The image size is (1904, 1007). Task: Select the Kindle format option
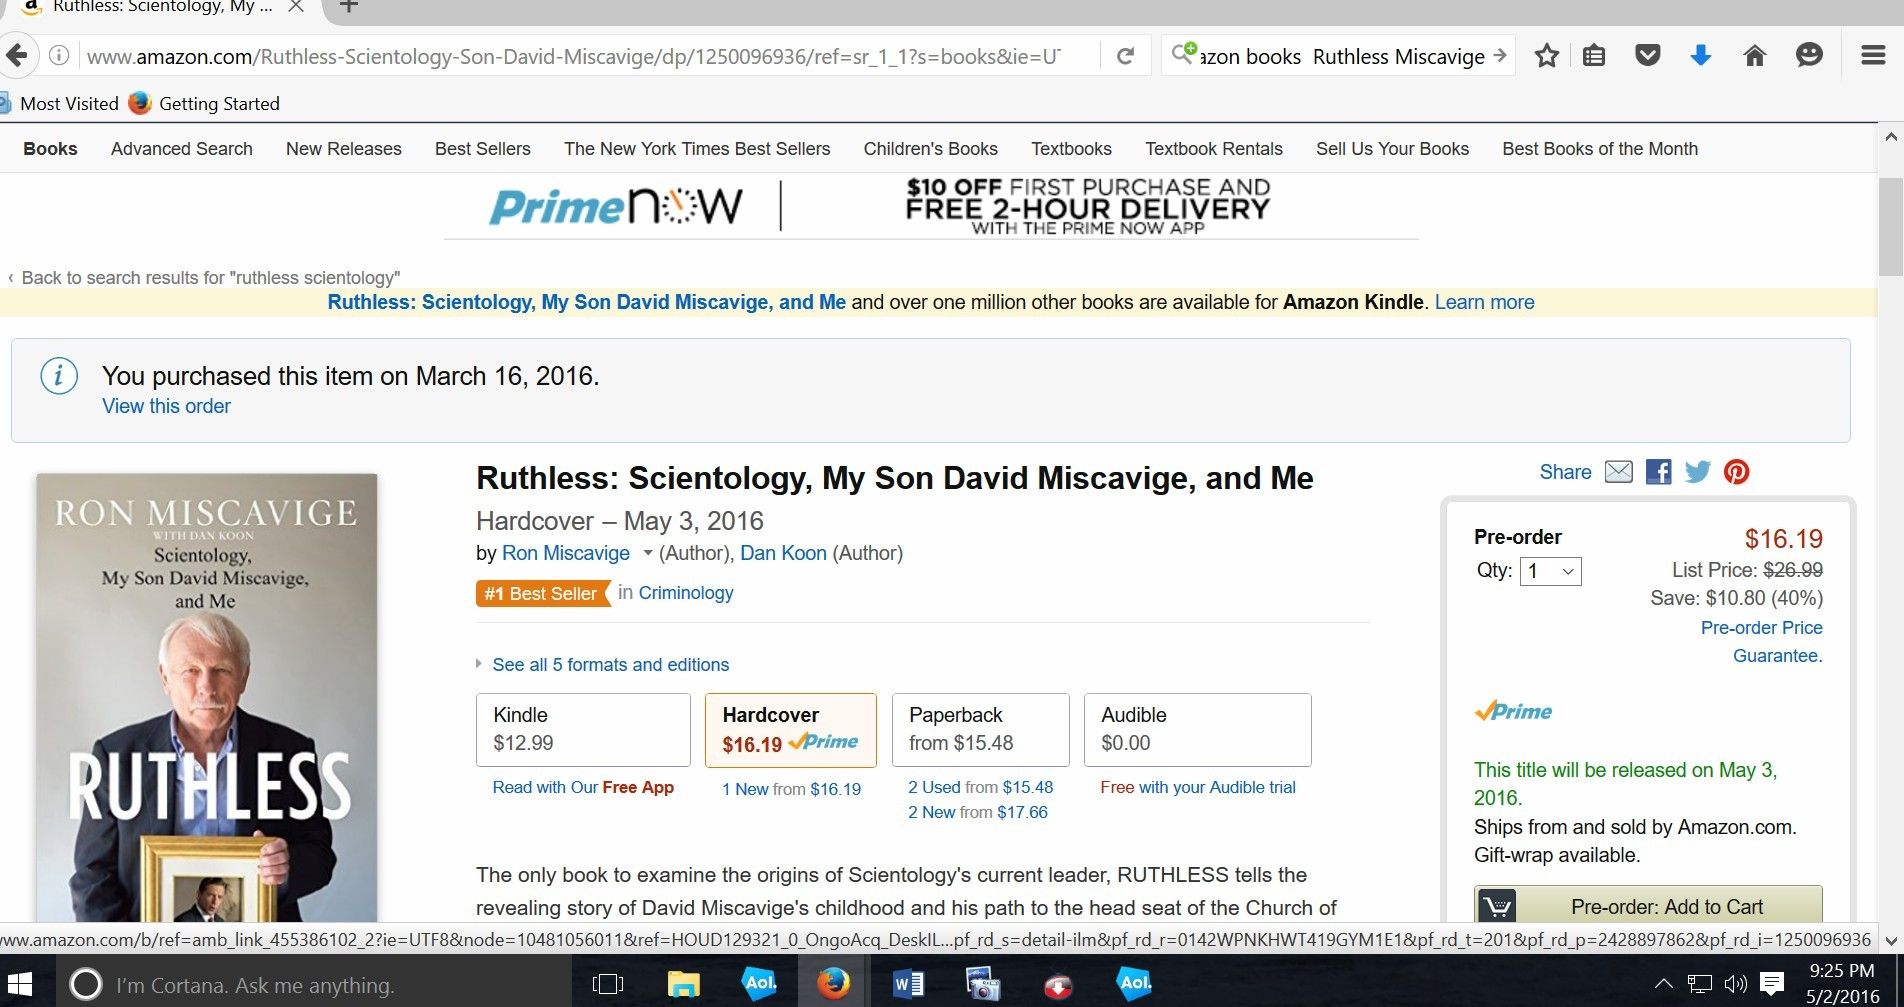point(583,730)
